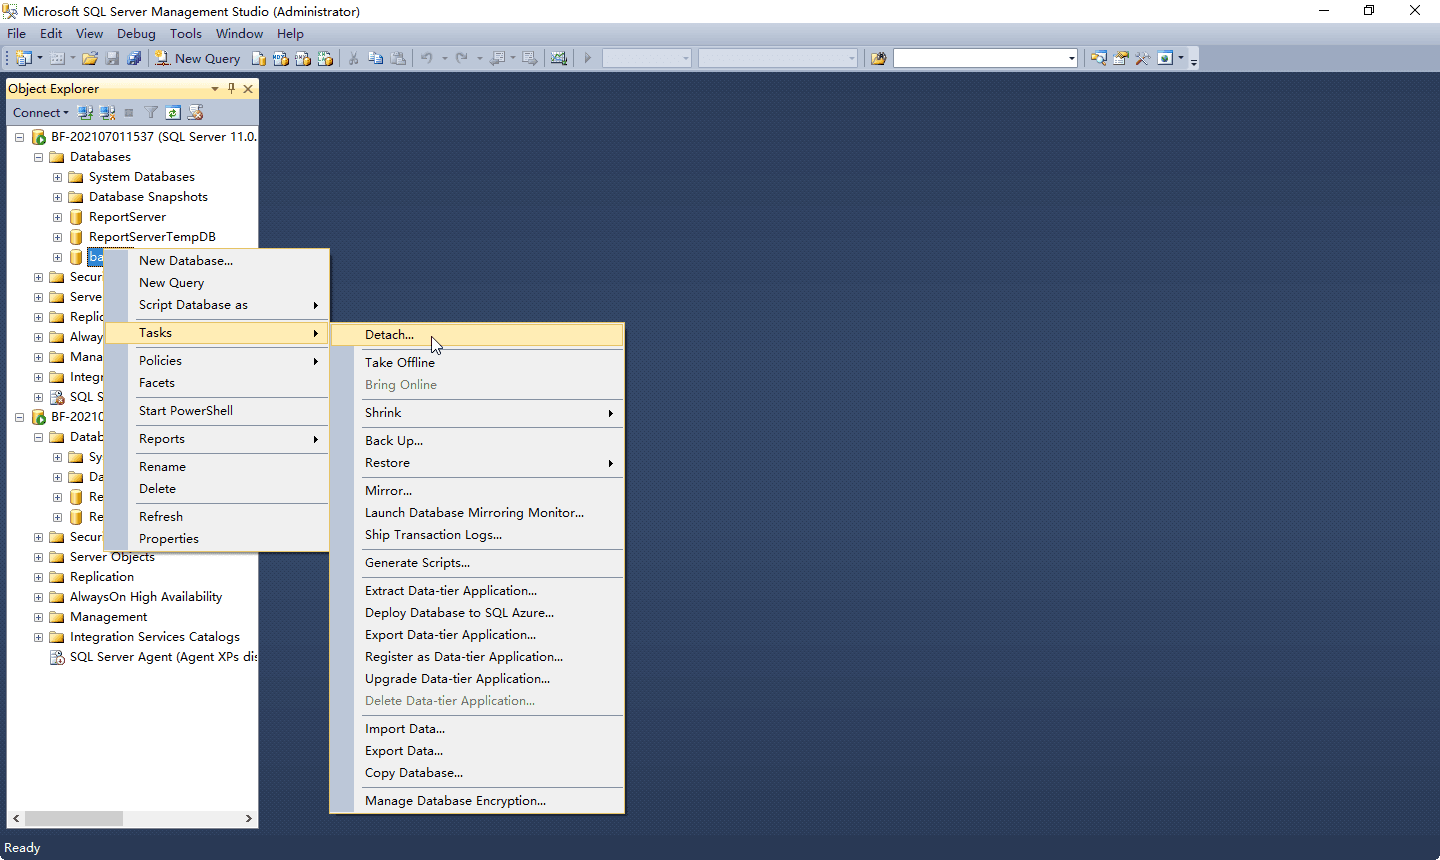Open the Object Explorer window position dropdown arrow

click(x=215, y=89)
